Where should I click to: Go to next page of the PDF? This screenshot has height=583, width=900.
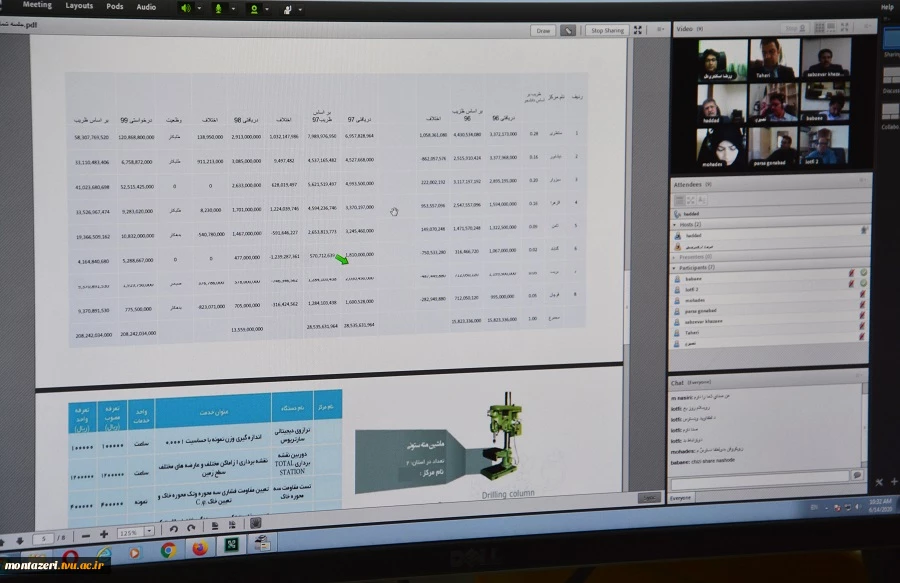[20, 541]
